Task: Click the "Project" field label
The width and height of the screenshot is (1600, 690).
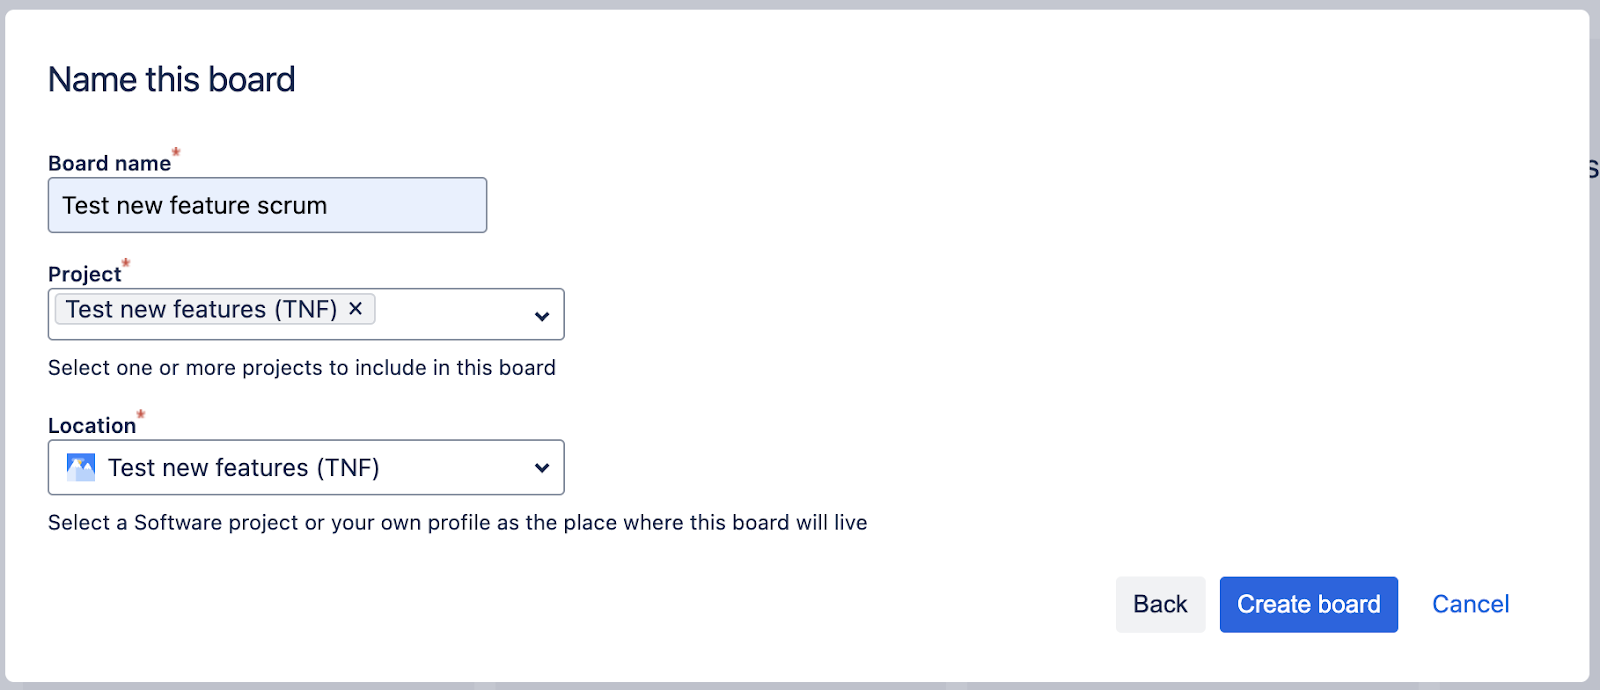Action: (84, 274)
